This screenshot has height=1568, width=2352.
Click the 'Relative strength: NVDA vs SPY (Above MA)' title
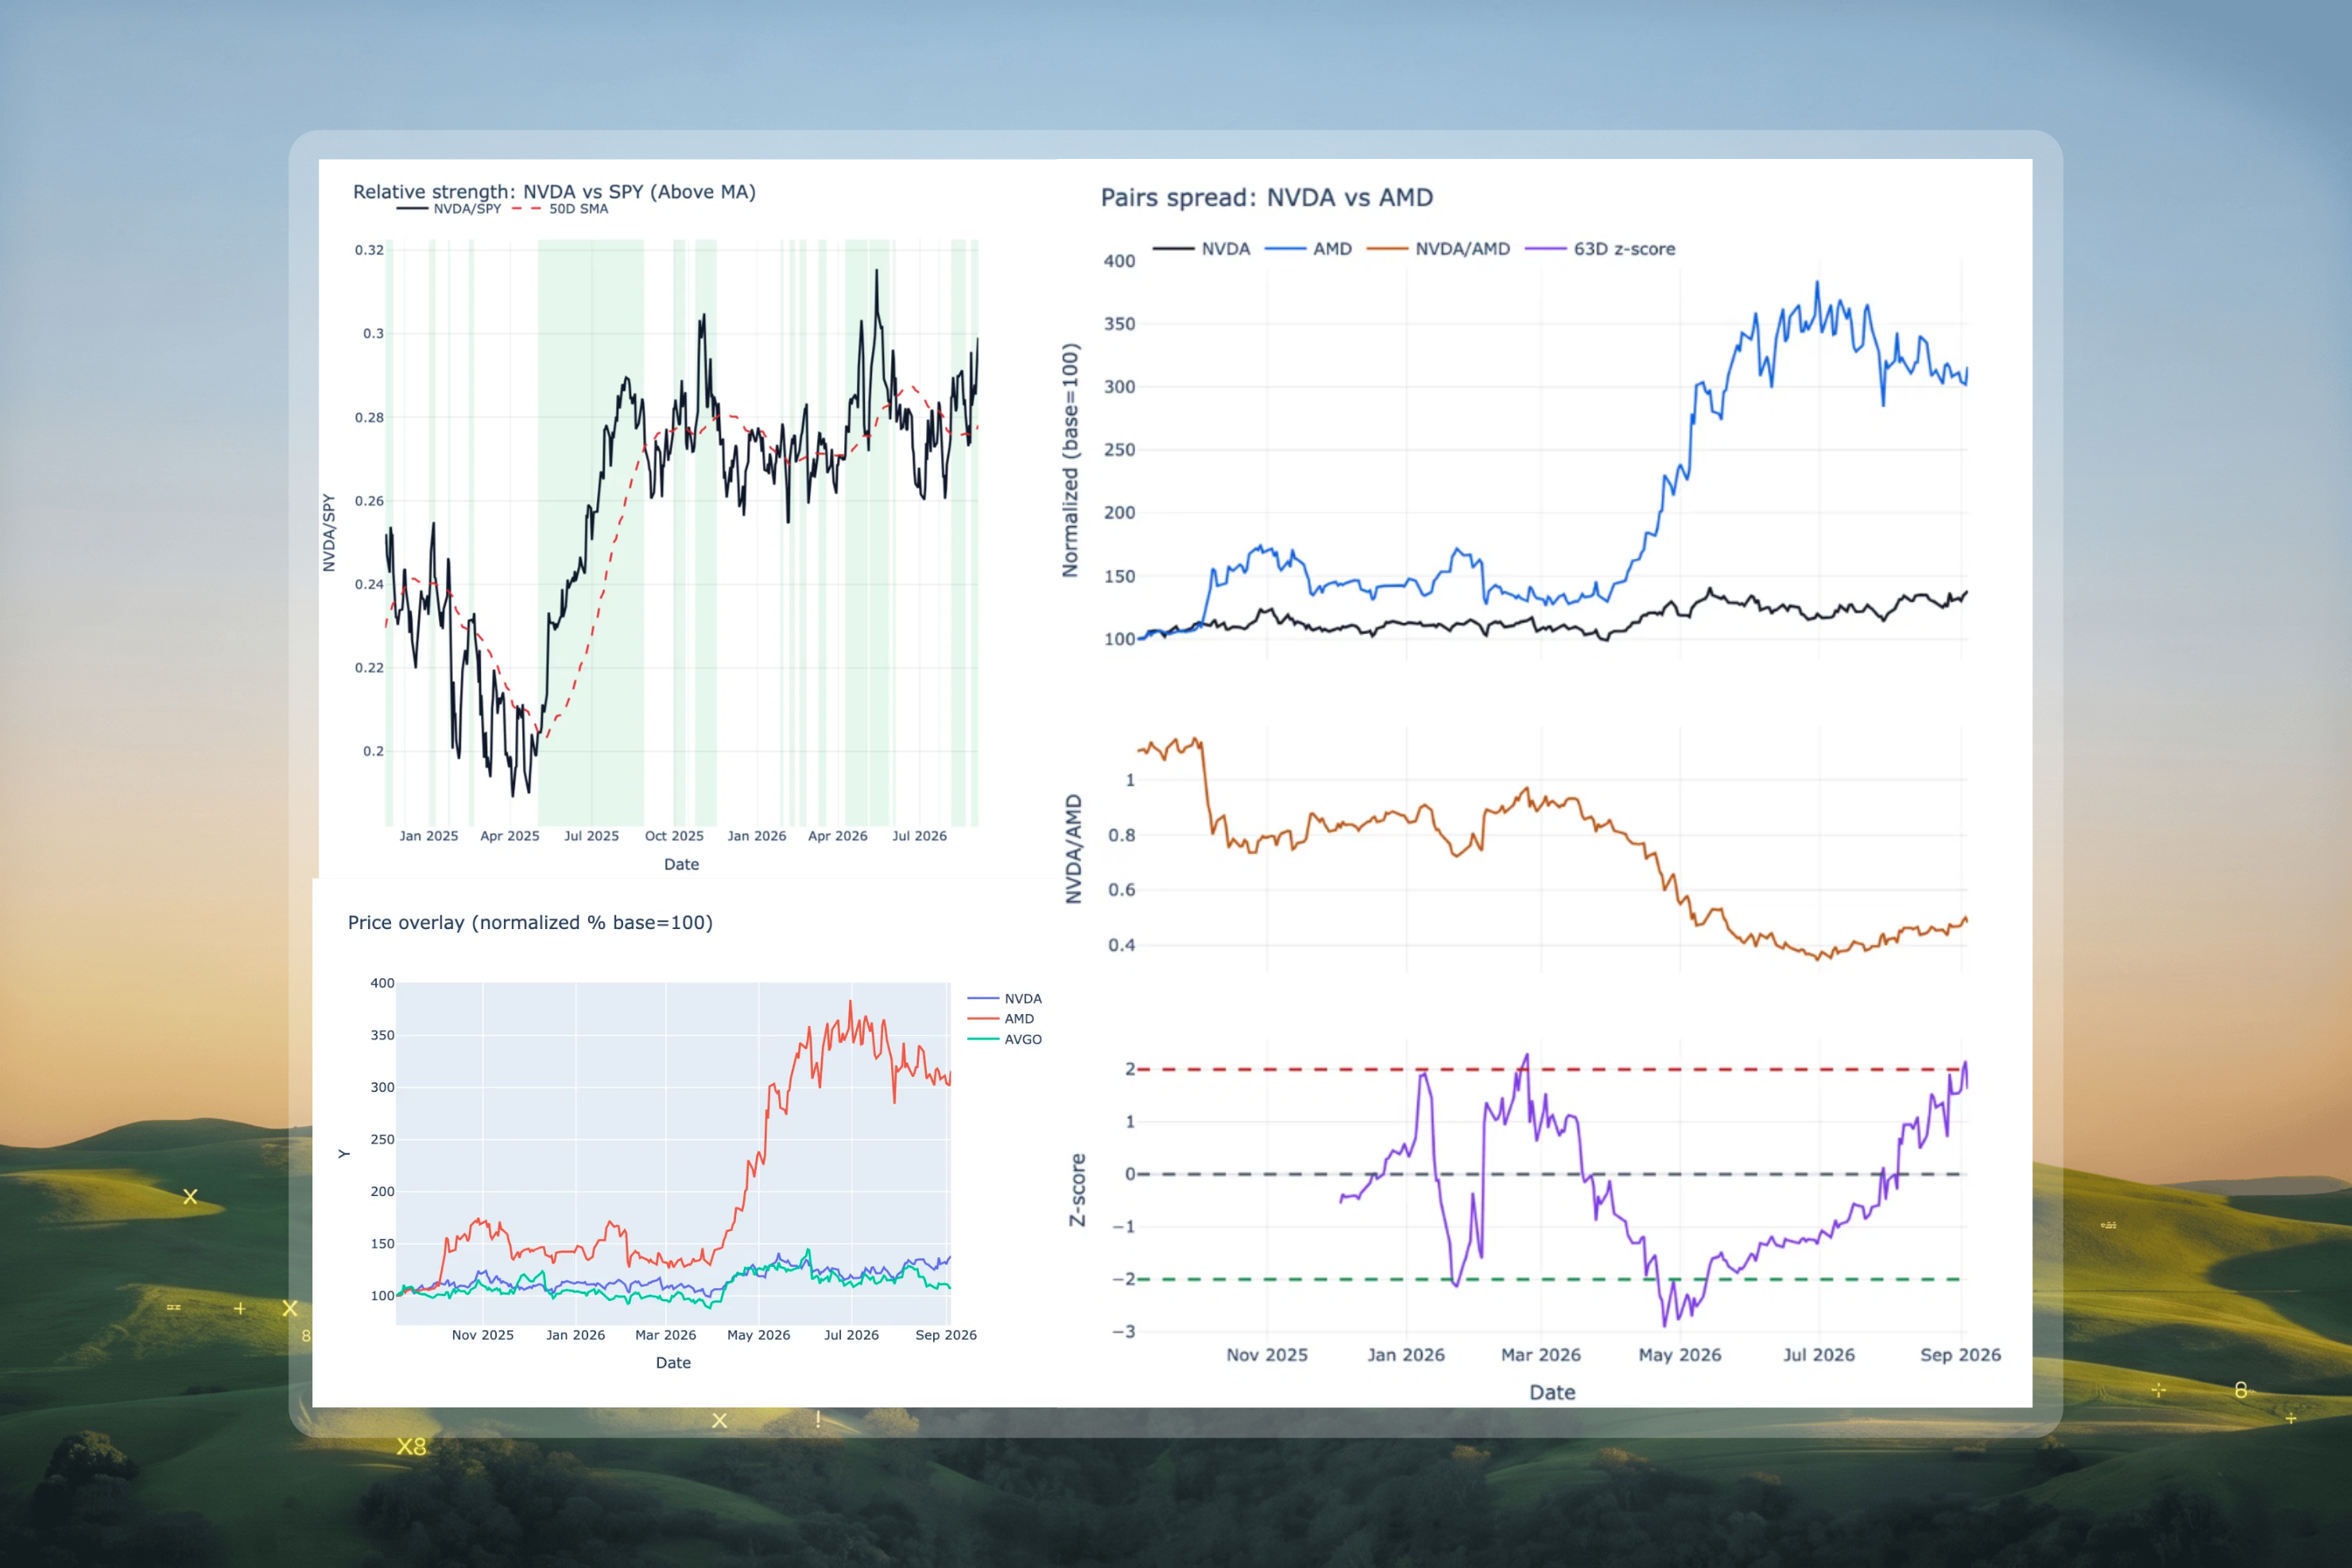(554, 191)
